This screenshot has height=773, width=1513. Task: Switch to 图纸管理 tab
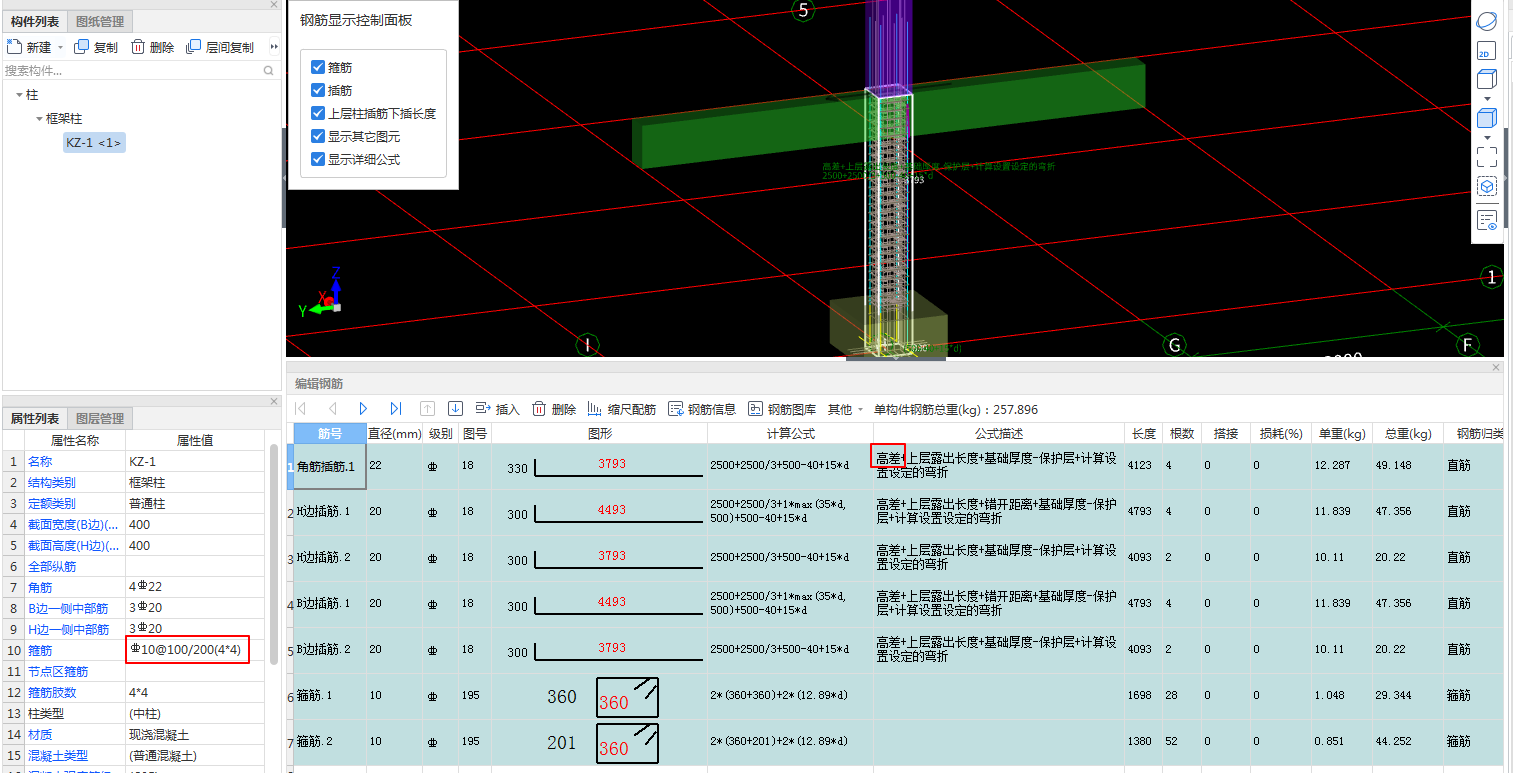99,21
